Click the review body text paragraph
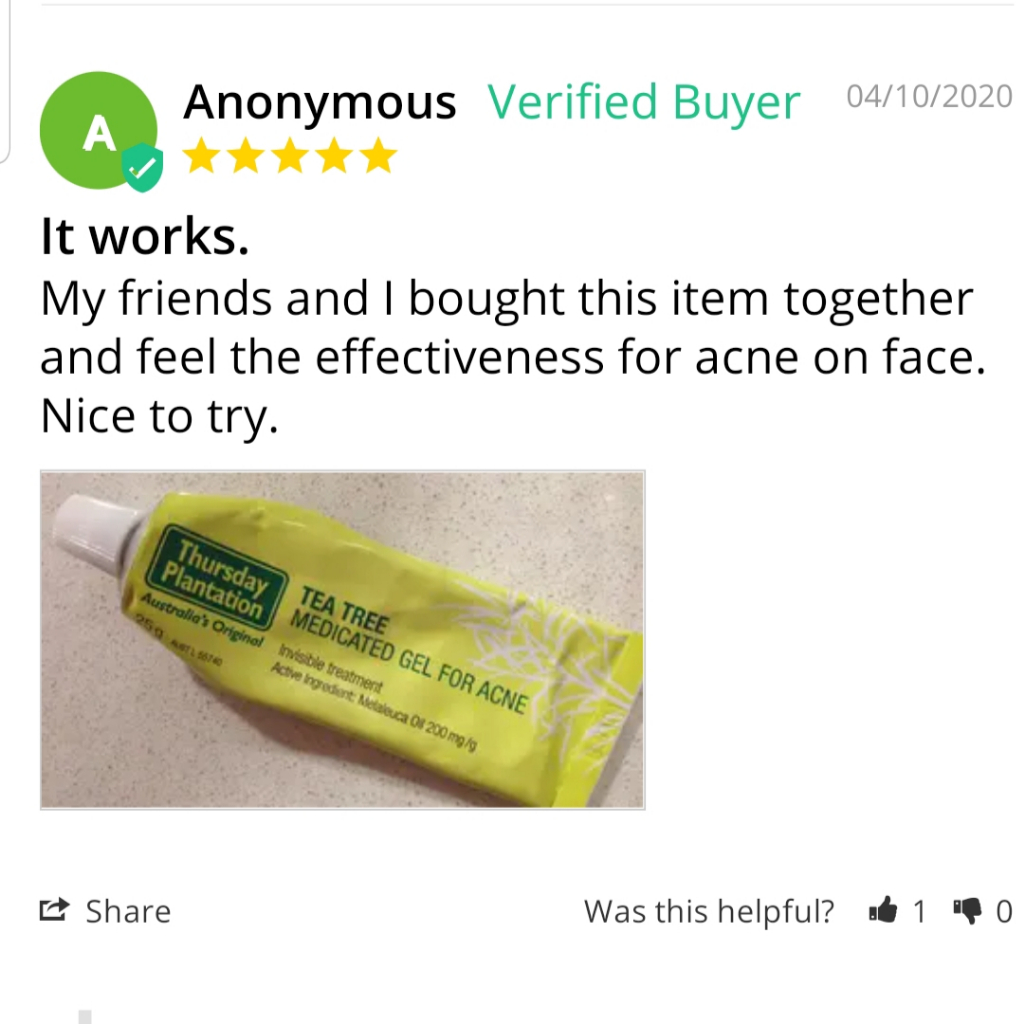The image size is (1024, 1024). click(x=513, y=357)
